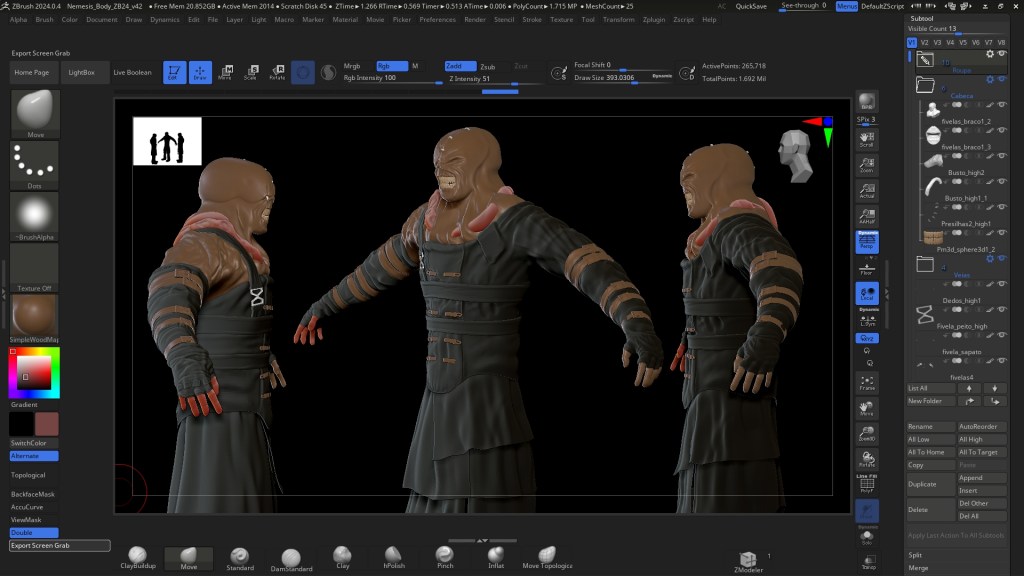Image resolution: width=1024 pixels, height=576 pixels.
Task: Collapse the Cabeca subtool folder
Action: 925,86
